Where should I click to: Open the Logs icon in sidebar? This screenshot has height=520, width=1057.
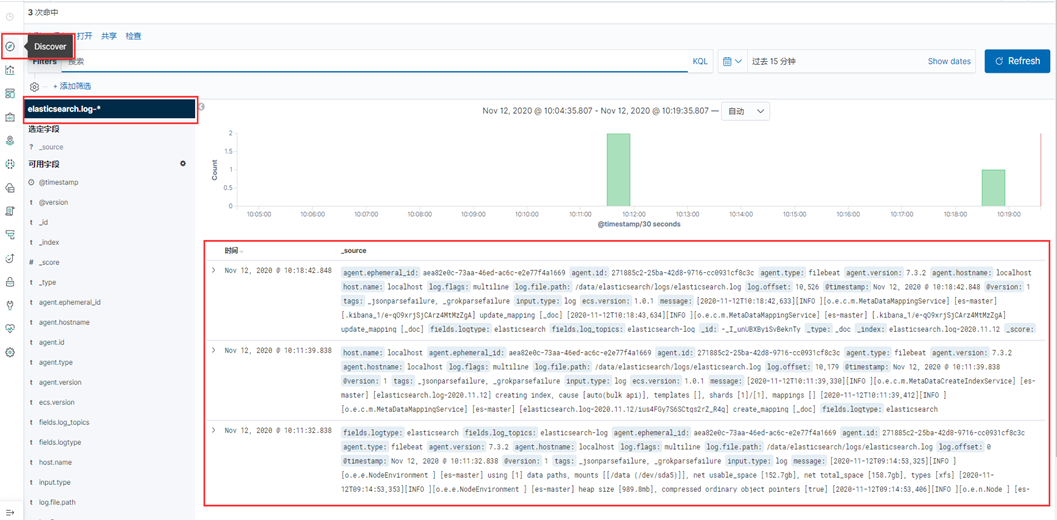tap(10, 211)
